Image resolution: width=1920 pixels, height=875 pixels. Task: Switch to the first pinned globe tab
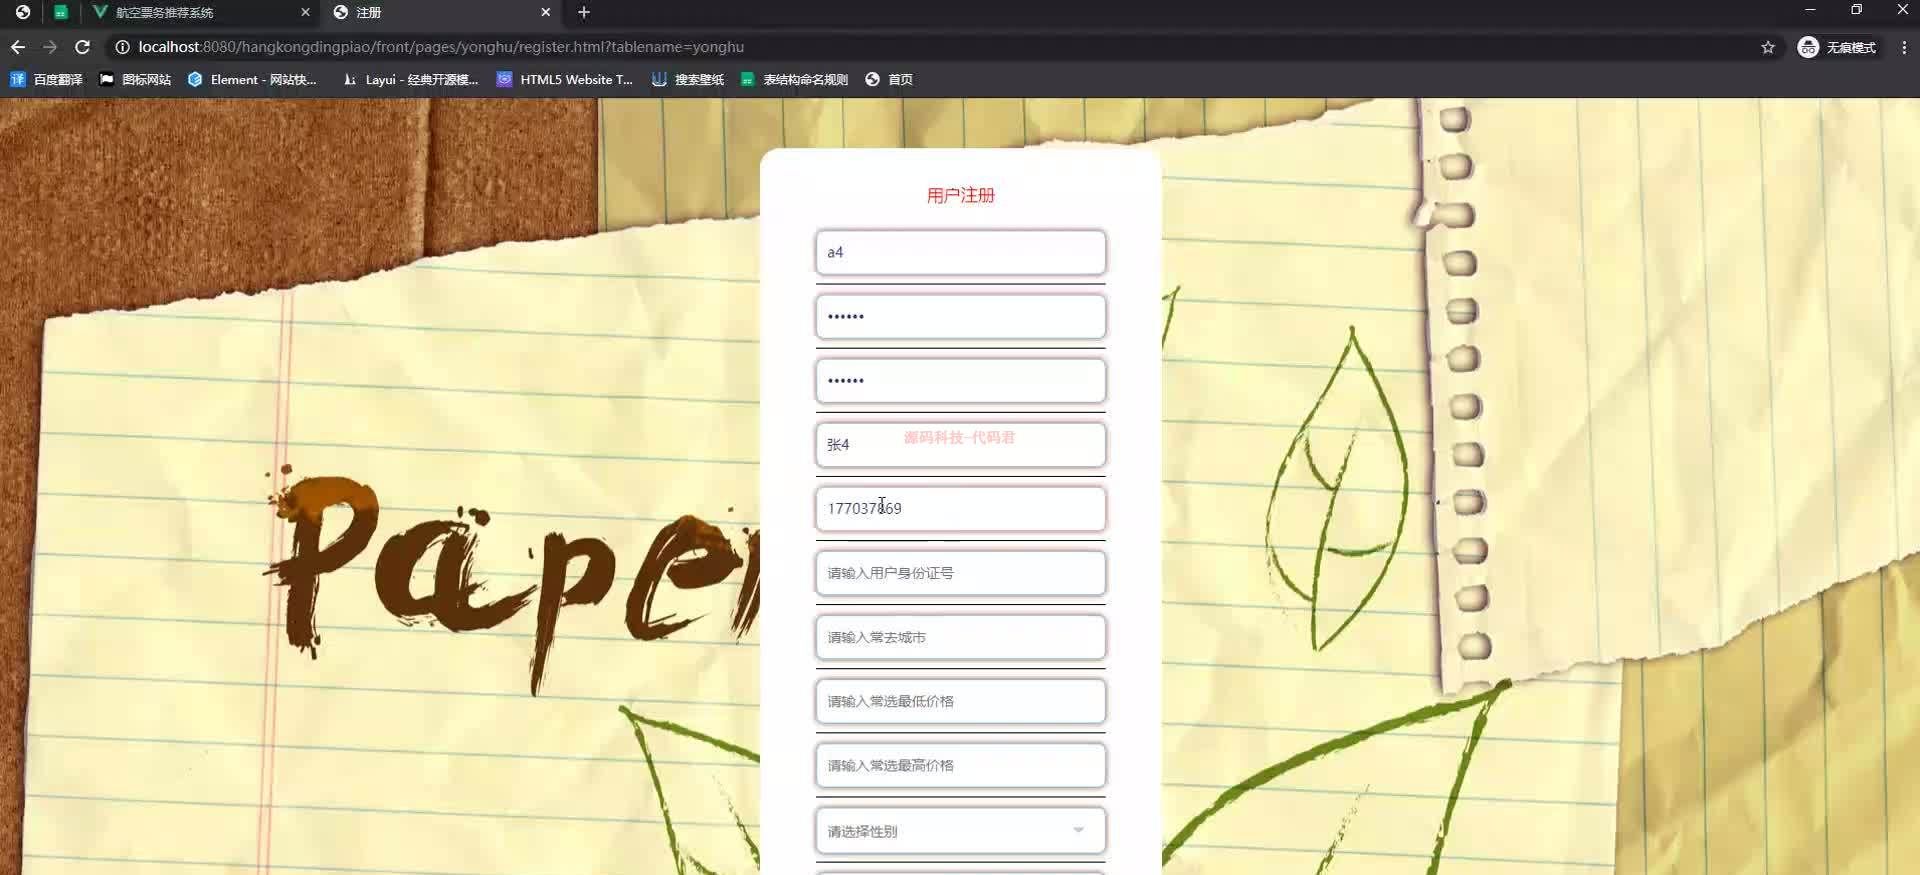[x=22, y=12]
